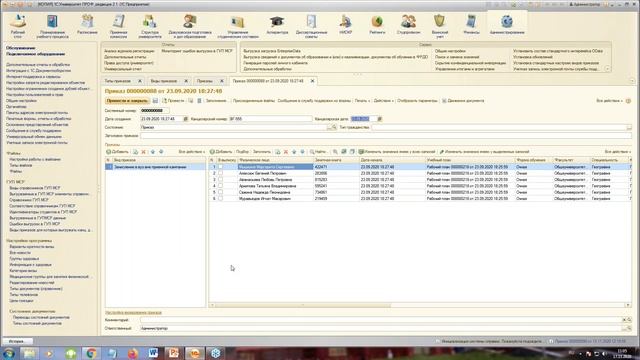Toggle В выписку checkbox in row 2
Viewport: 640px width, 360px height.
click(220, 173)
